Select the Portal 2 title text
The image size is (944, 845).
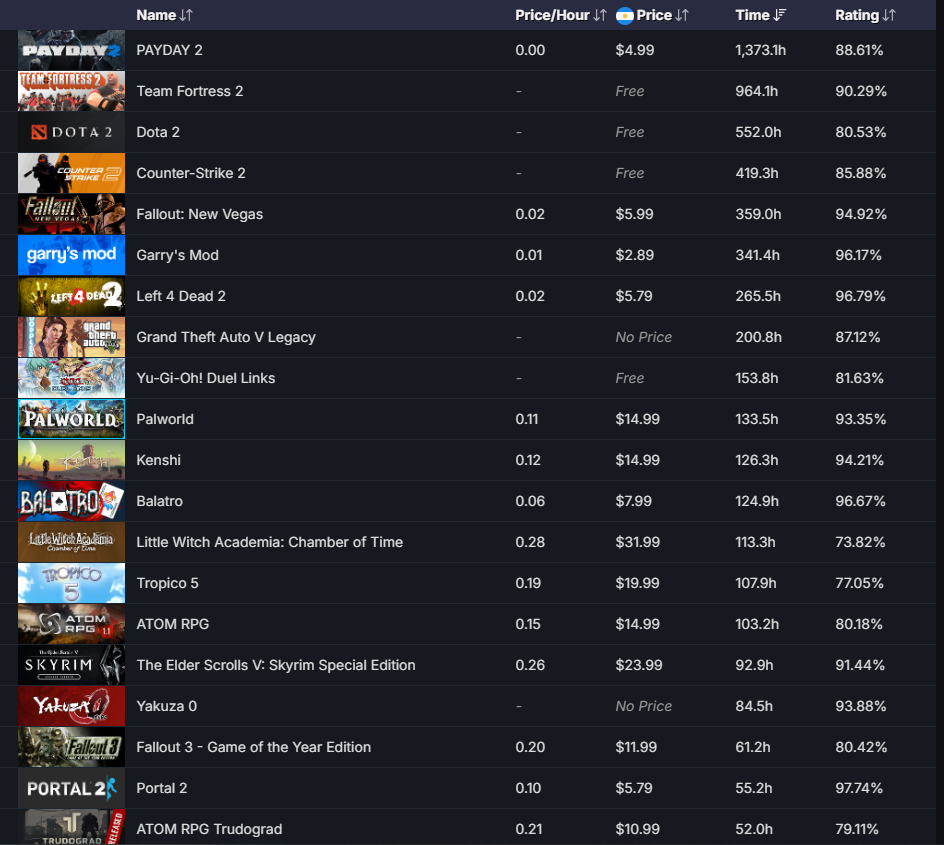[x=161, y=788]
